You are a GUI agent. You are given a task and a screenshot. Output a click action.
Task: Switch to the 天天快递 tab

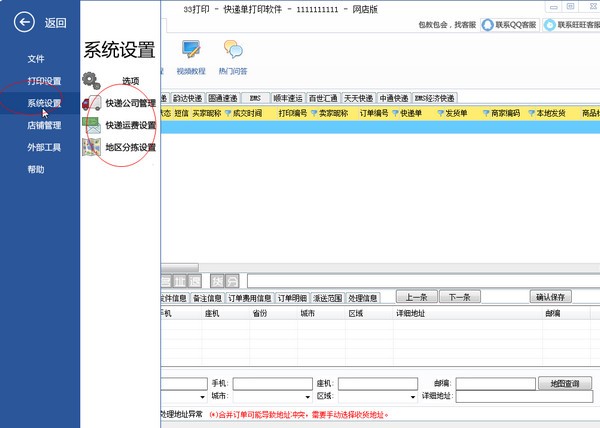(x=359, y=98)
